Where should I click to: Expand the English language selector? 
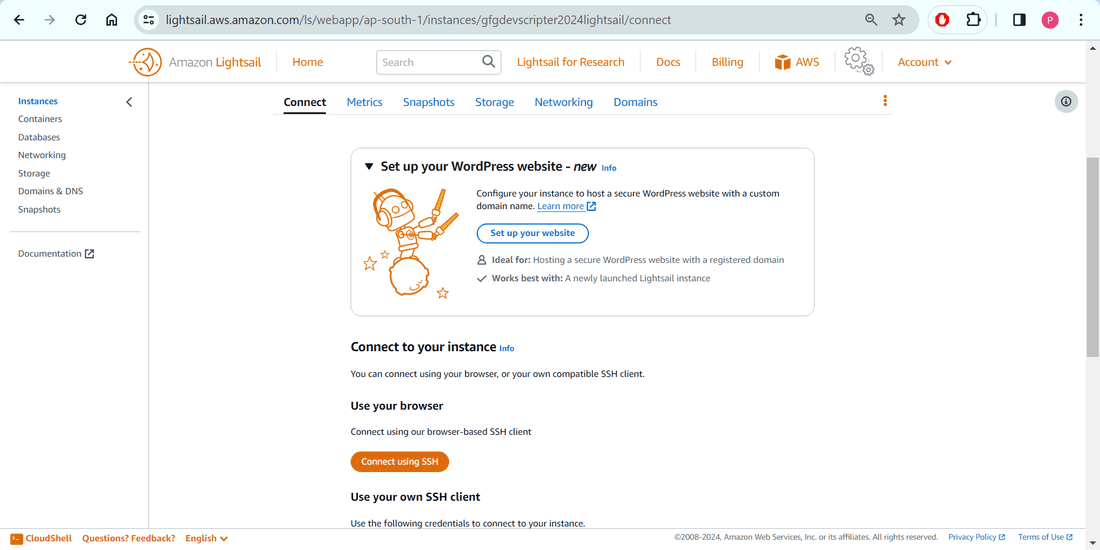tap(207, 538)
